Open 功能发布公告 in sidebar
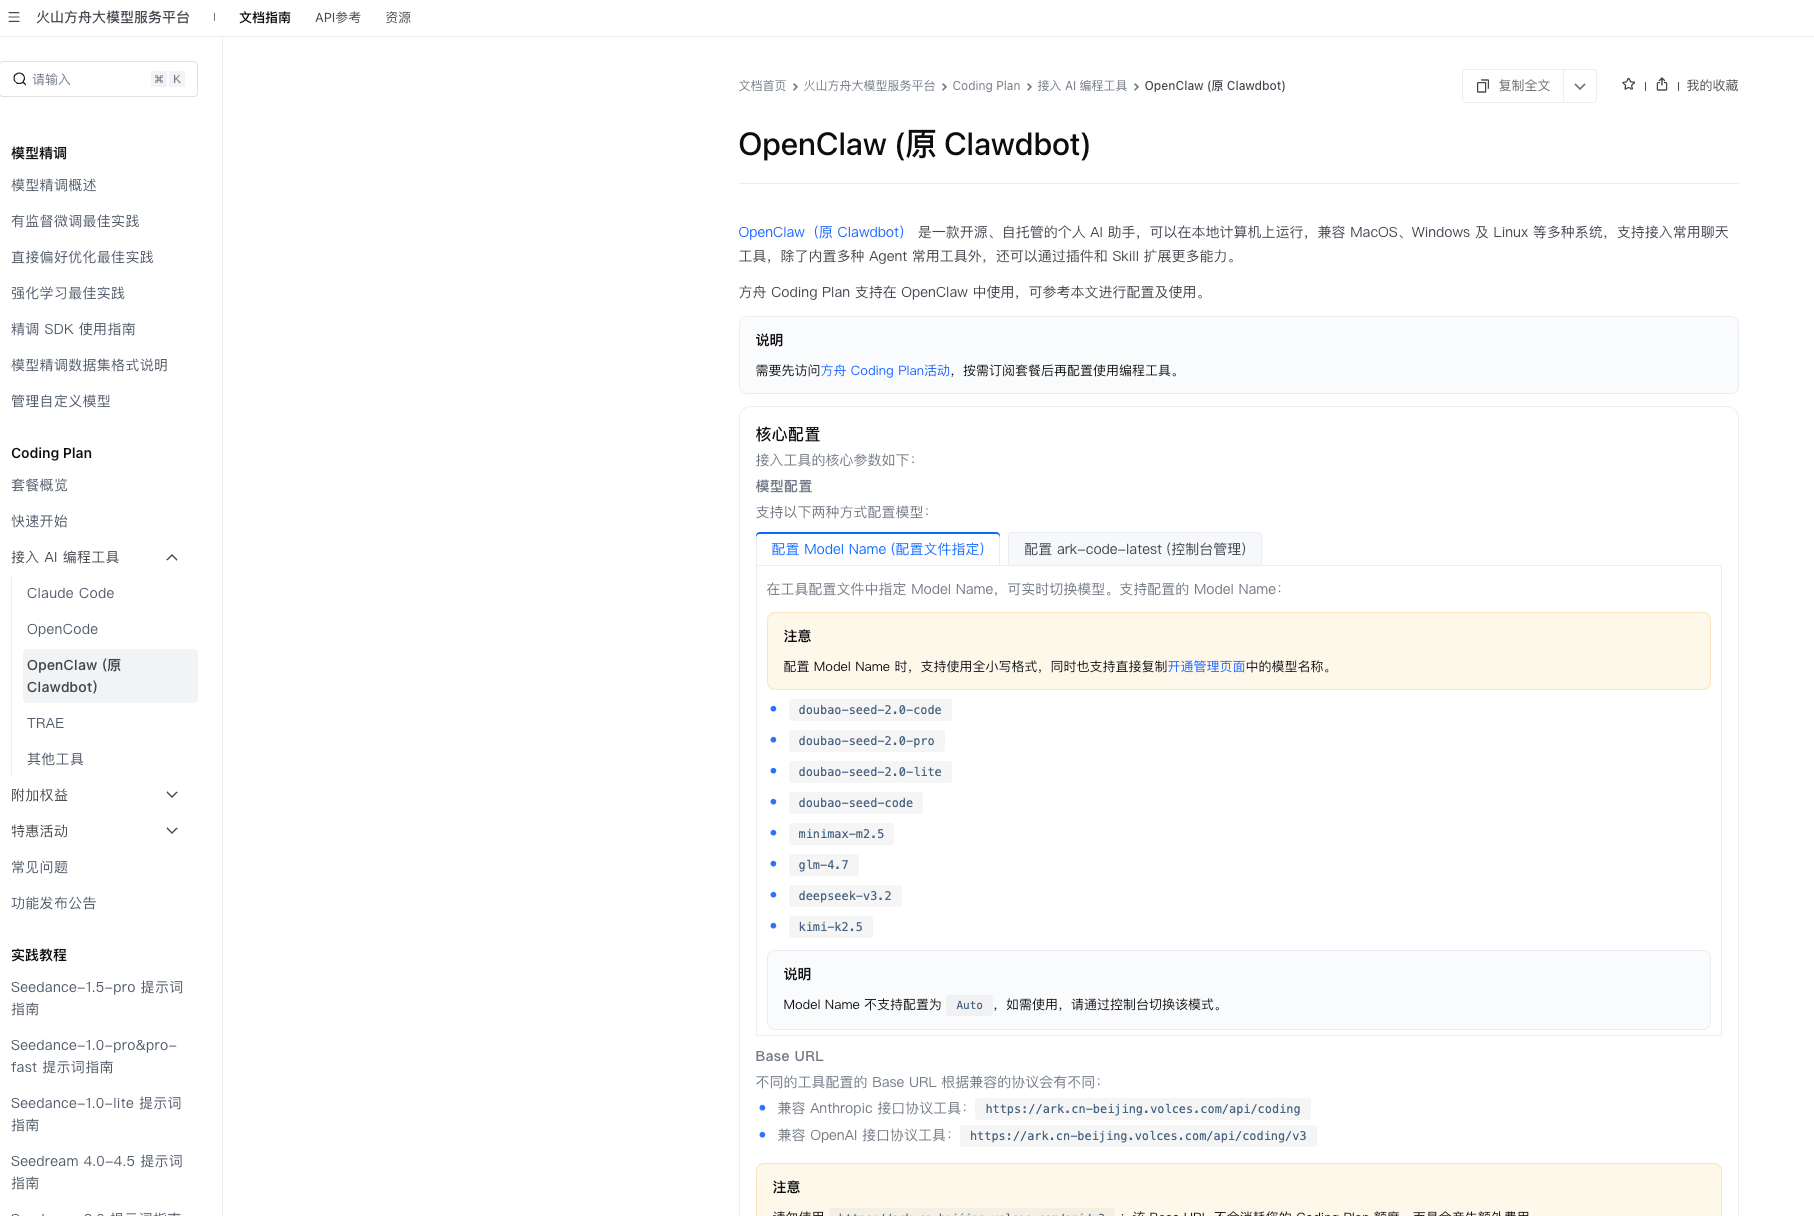This screenshot has height=1216, width=1814. 54,903
